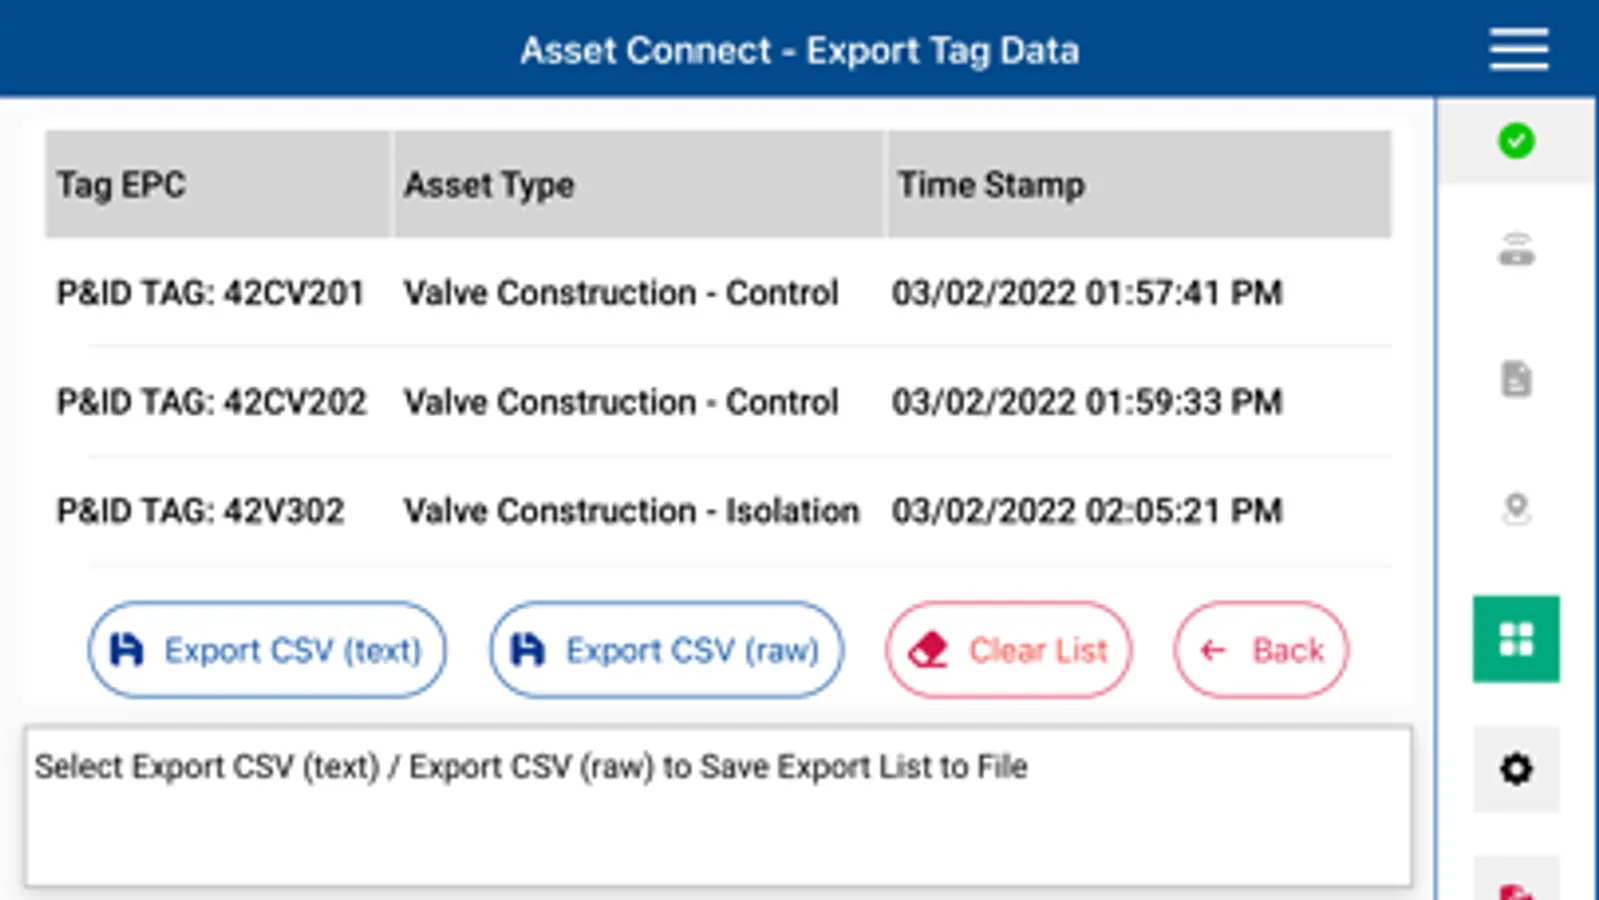The image size is (1599, 900).
Task: Open the document page icon in sidebar
Action: [x=1516, y=379]
